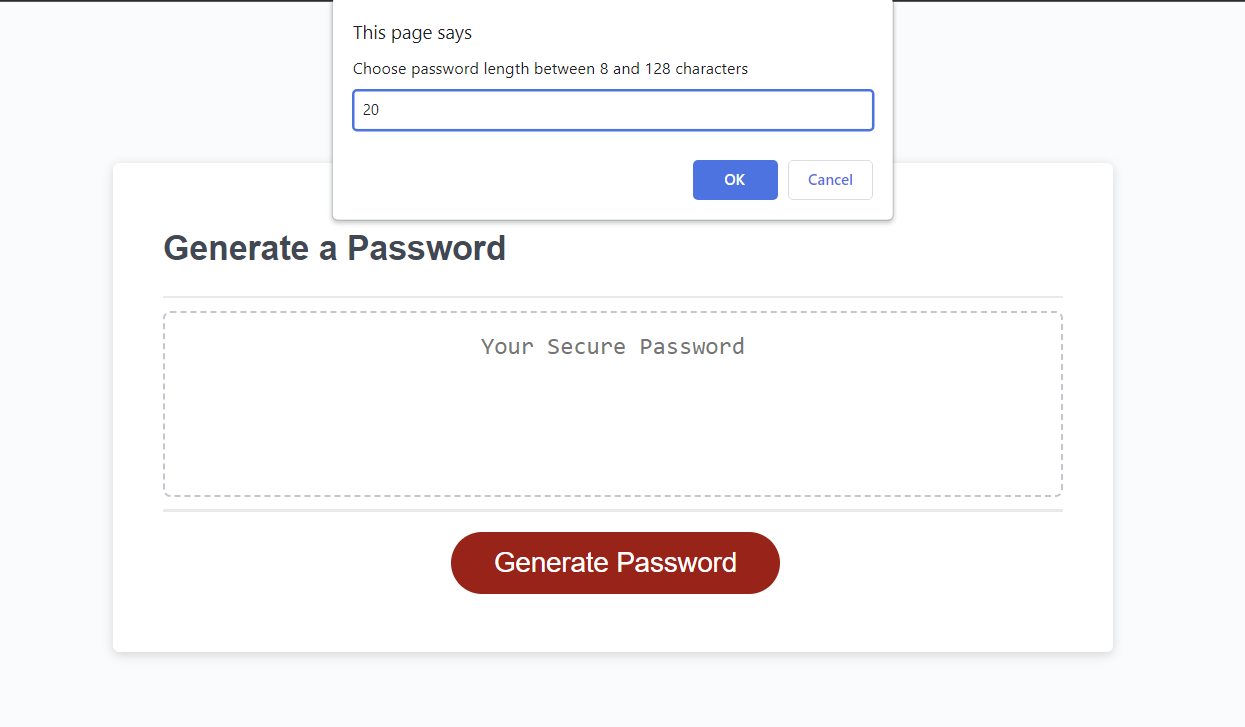Click the This page says dialog title

click(x=412, y=32)
